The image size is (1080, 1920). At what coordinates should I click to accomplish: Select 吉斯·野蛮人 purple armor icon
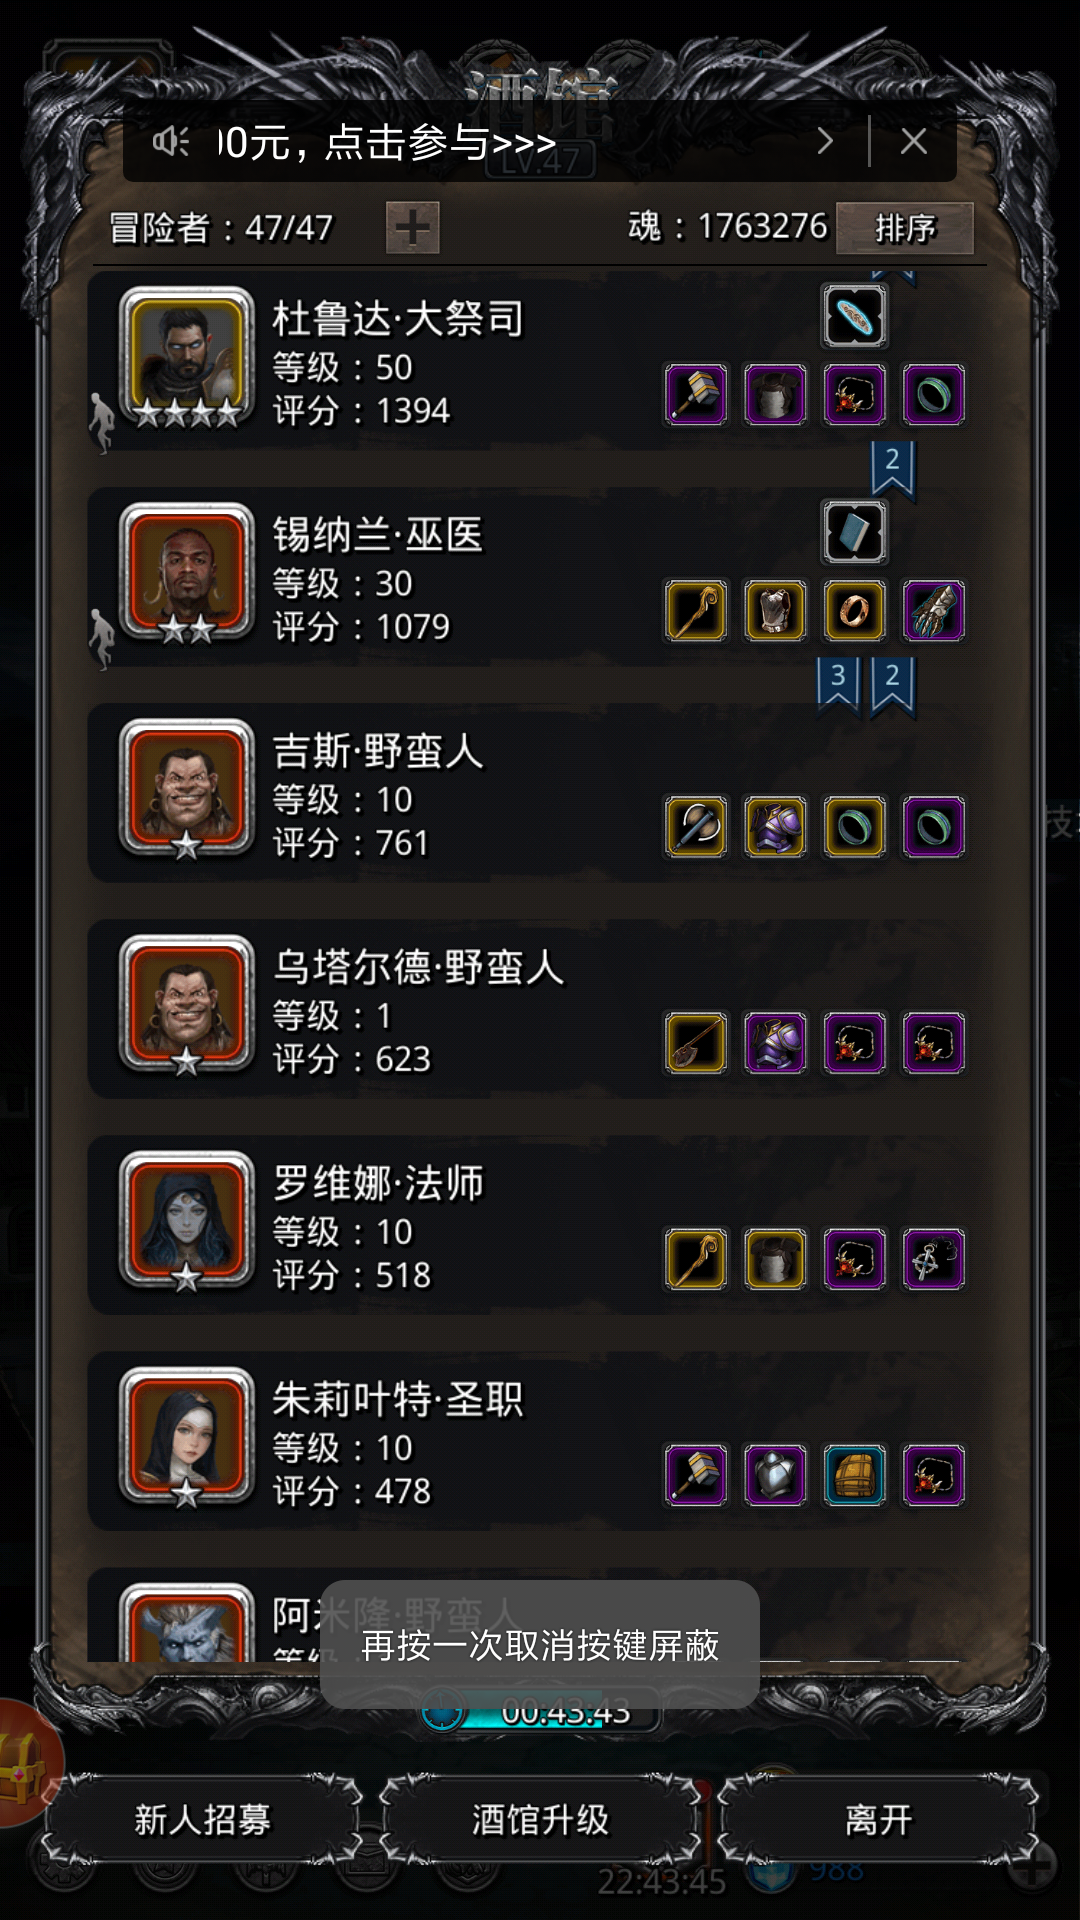[776, 827]
